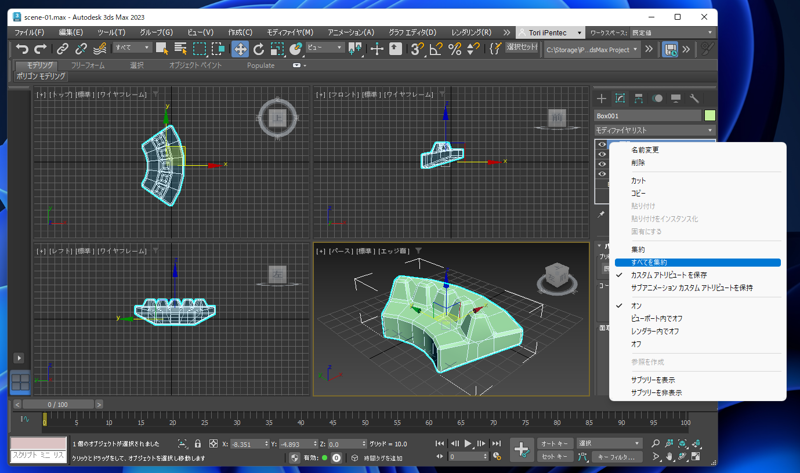Choose すべてを集約 in the context menu
800x473 pixels.
697,262
